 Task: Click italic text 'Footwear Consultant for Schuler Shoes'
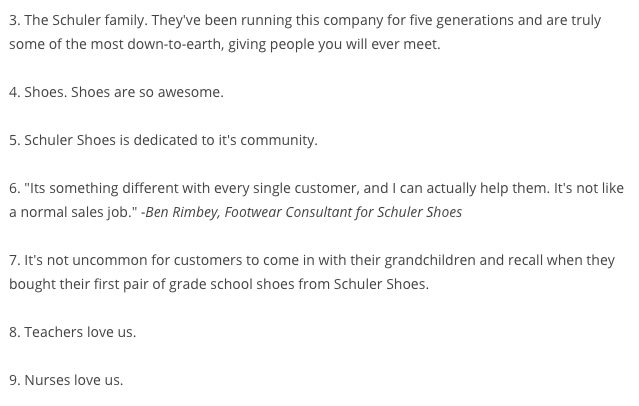tap(343, 212)
